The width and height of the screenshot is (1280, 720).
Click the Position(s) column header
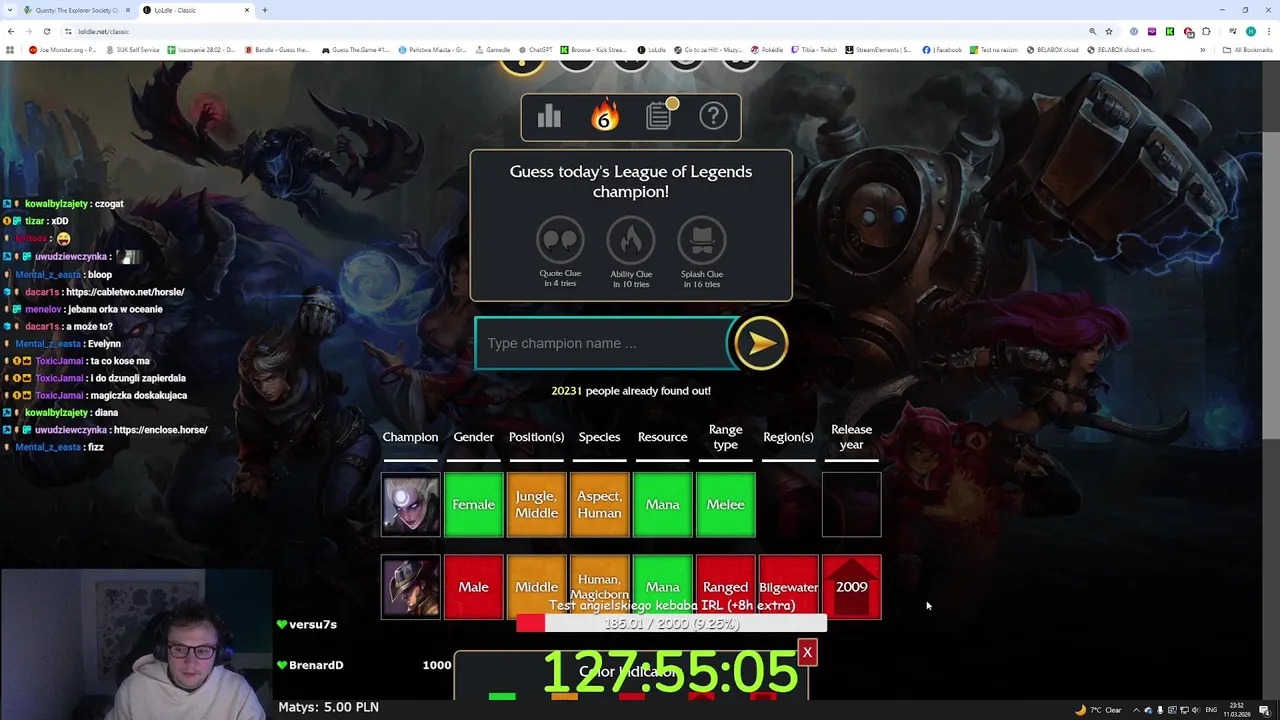point(536,437)
